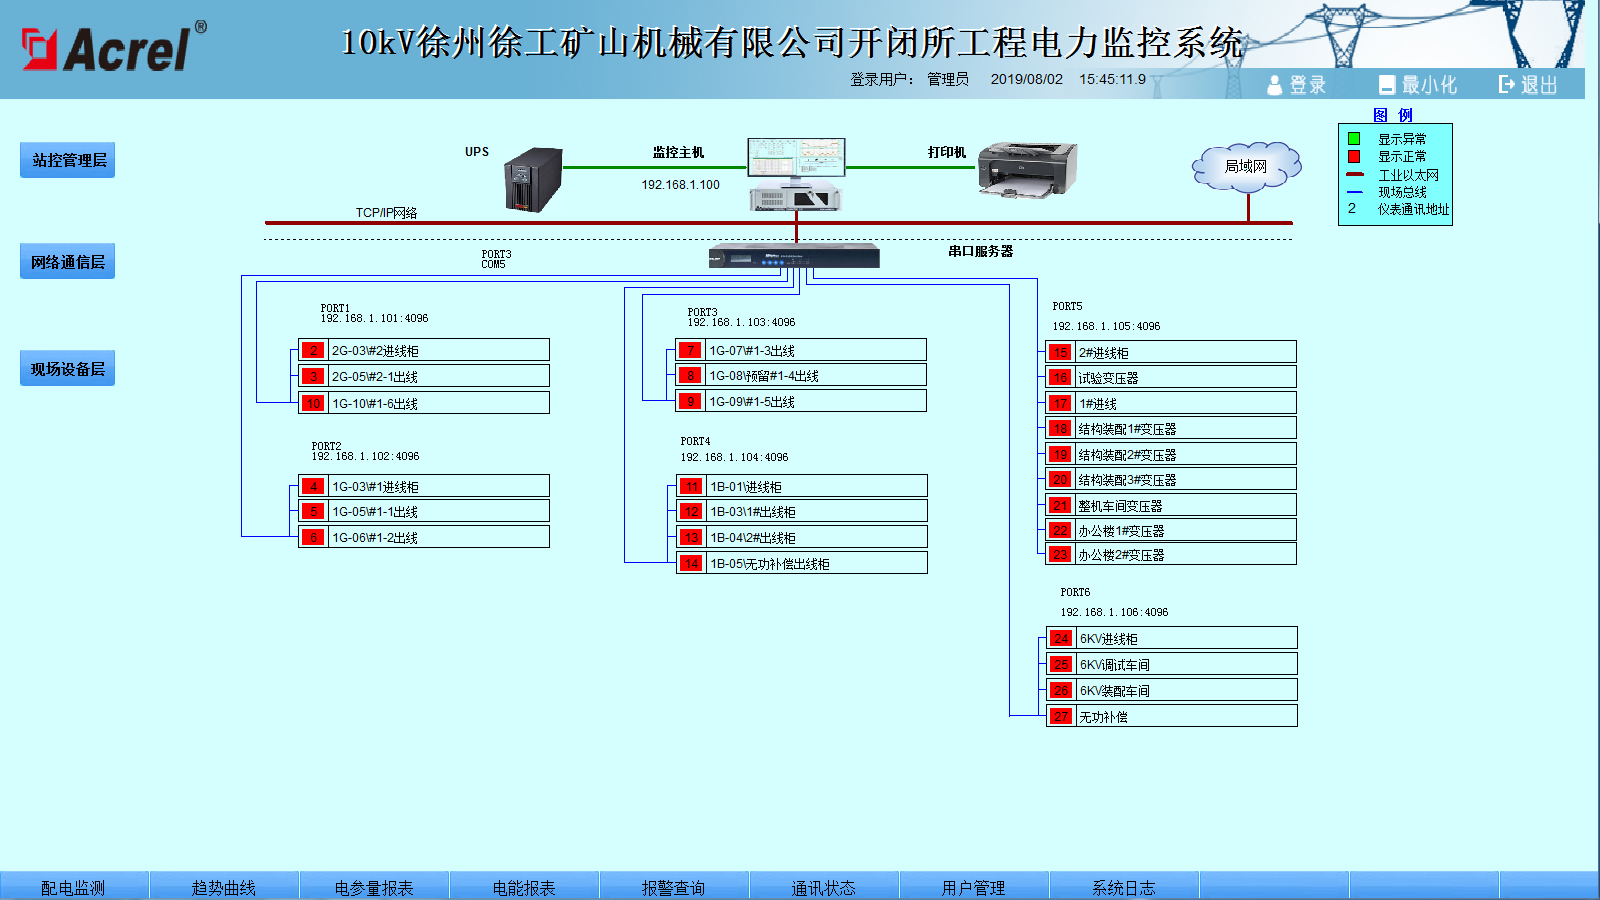Screen dimensions: 1600x900
Task: Click red indicator 5 for 1G-05#1-1出线
Action: (313, 511)
